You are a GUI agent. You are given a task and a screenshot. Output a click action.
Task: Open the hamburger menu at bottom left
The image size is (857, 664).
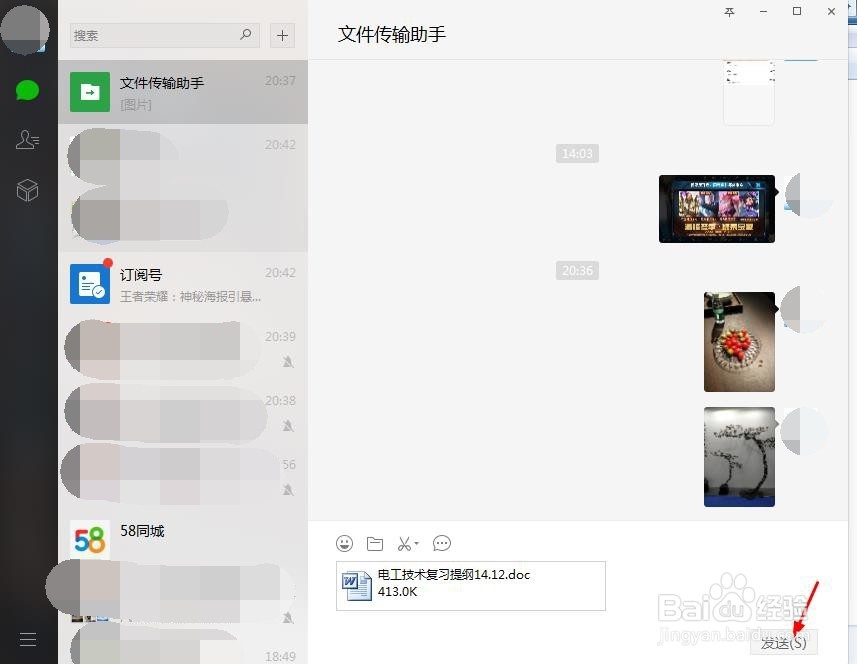pos(27,639)
